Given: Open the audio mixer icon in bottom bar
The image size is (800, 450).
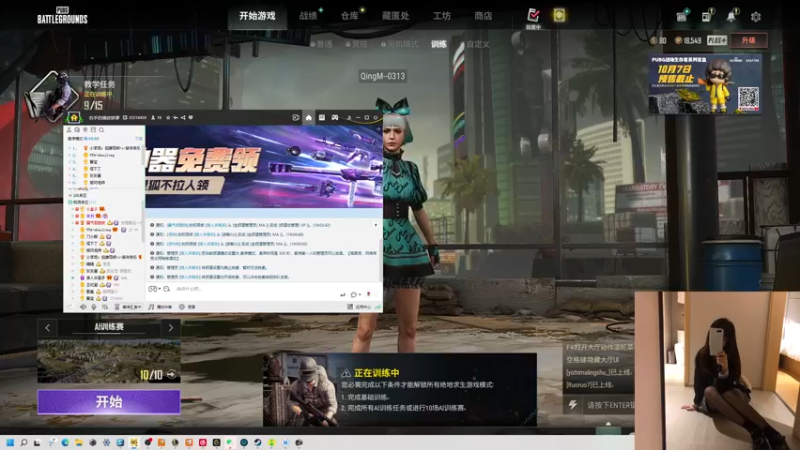Looking at the screenshot, I should pyautogui.click(x=105, y=307).
